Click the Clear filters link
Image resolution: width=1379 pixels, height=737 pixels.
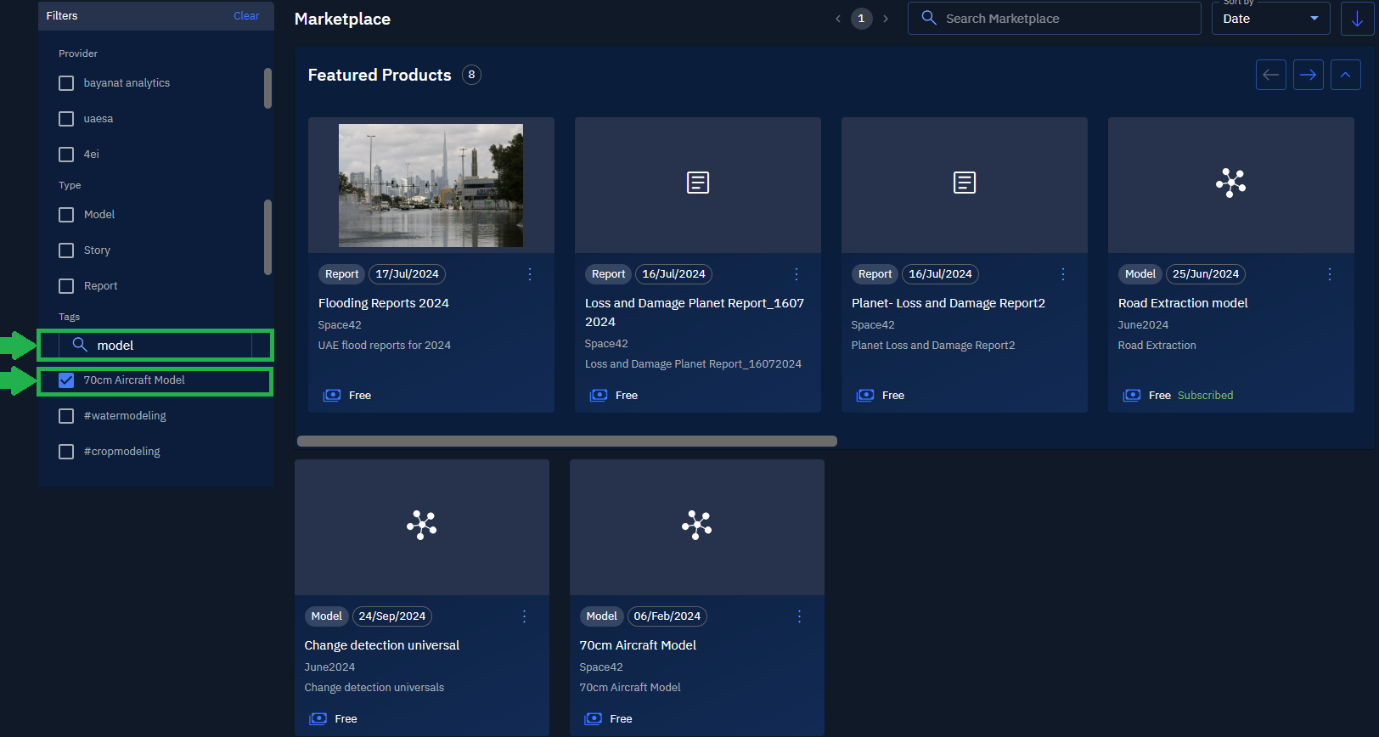tap(246, 16)
